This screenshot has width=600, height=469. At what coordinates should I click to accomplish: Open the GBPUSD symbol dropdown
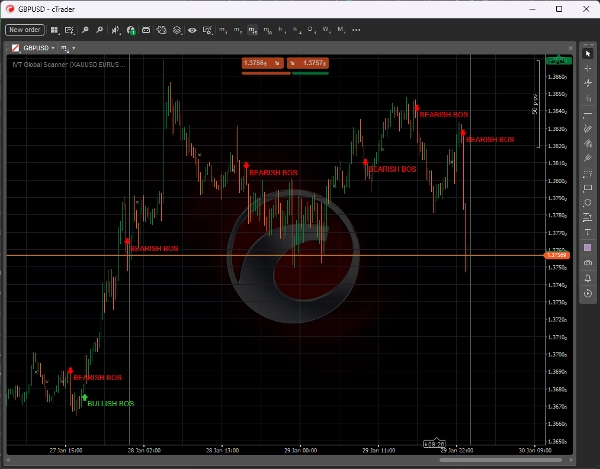[39, 48]
